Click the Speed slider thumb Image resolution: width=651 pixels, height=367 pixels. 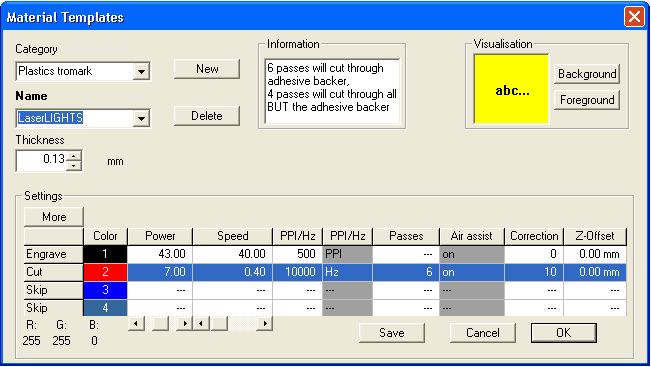pyautogui.click(x=219, y=323)
